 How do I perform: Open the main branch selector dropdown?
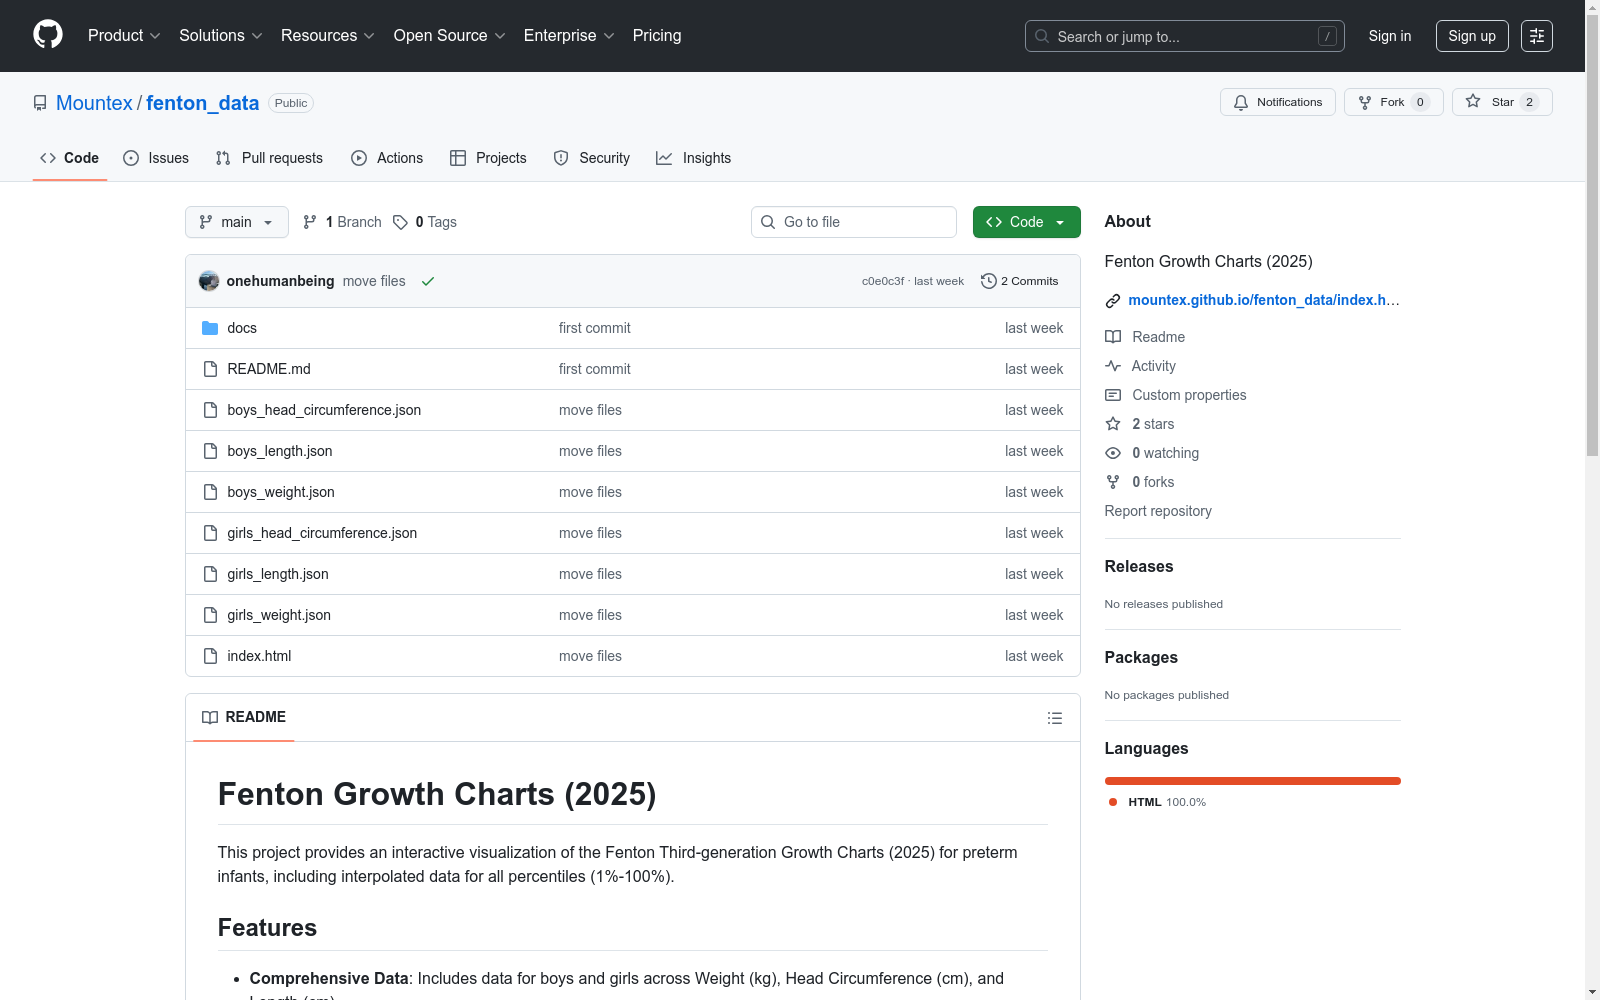237,222
